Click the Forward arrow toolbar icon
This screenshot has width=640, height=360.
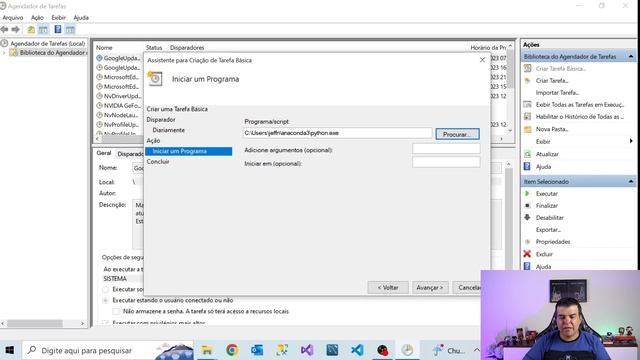16,29
